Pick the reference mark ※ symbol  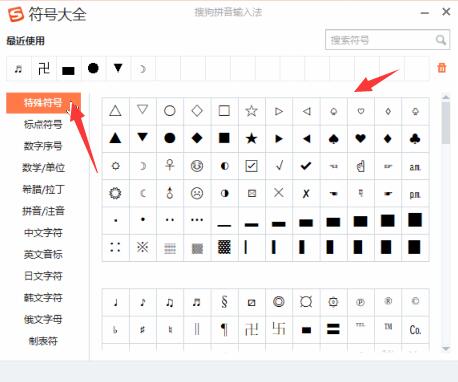point(143,247)
